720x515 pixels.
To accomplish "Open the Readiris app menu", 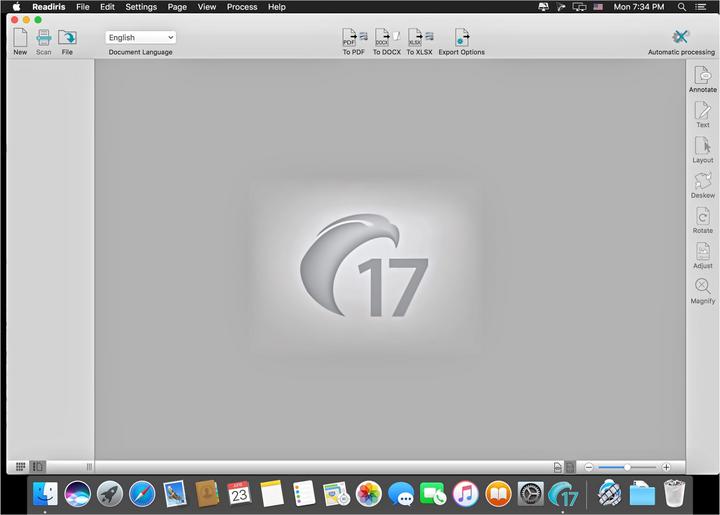I will click(x=49, y=7).
